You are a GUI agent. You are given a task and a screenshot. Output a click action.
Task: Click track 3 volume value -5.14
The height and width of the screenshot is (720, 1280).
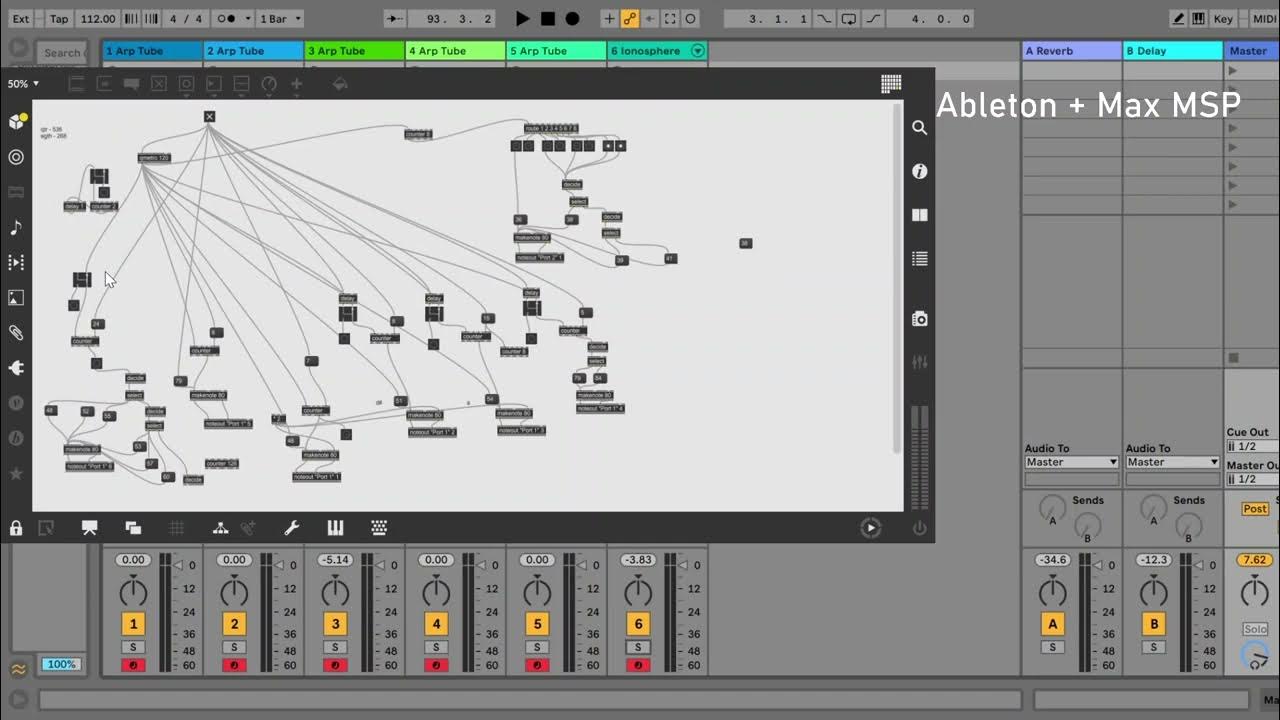(335, 560)
